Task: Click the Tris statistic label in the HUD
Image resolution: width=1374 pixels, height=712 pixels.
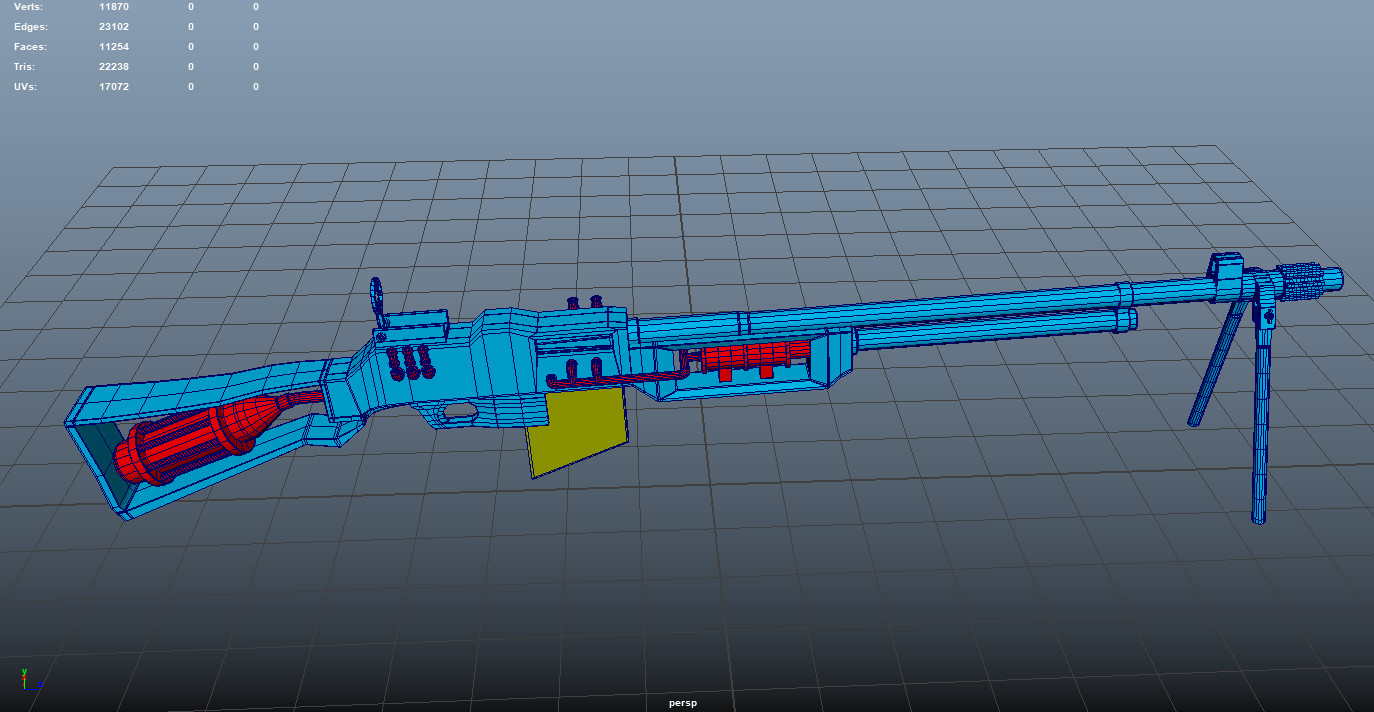Action: click(22, 66)
